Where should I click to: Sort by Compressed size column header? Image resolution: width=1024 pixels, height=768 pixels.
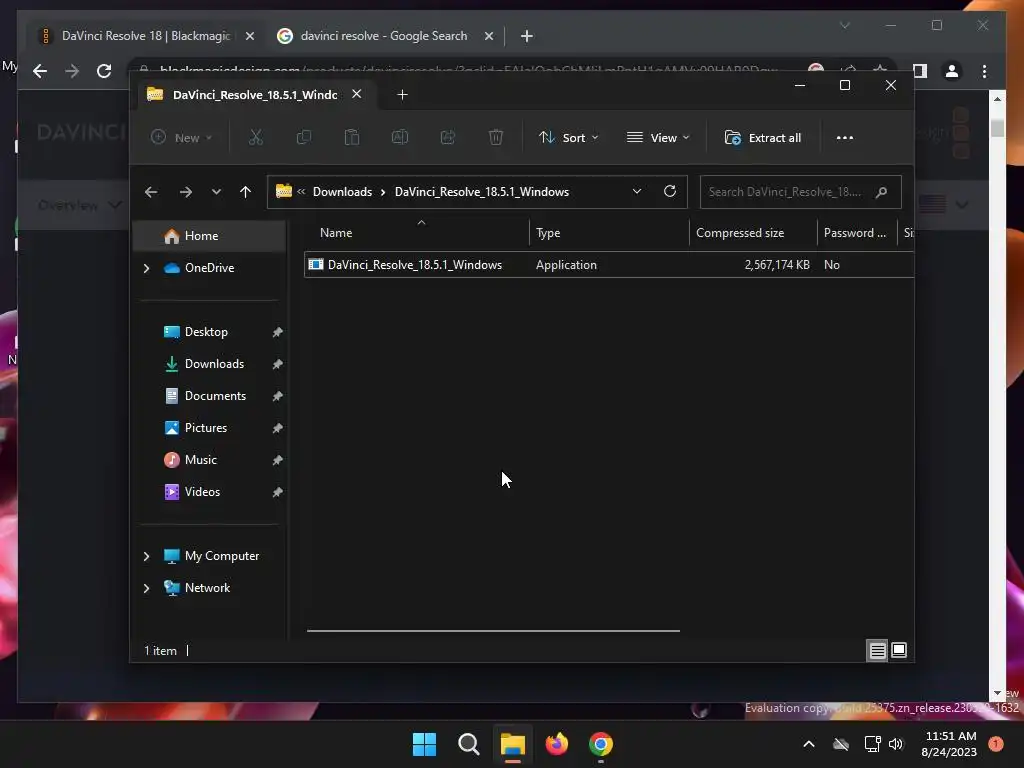click(x=753, y=232)
